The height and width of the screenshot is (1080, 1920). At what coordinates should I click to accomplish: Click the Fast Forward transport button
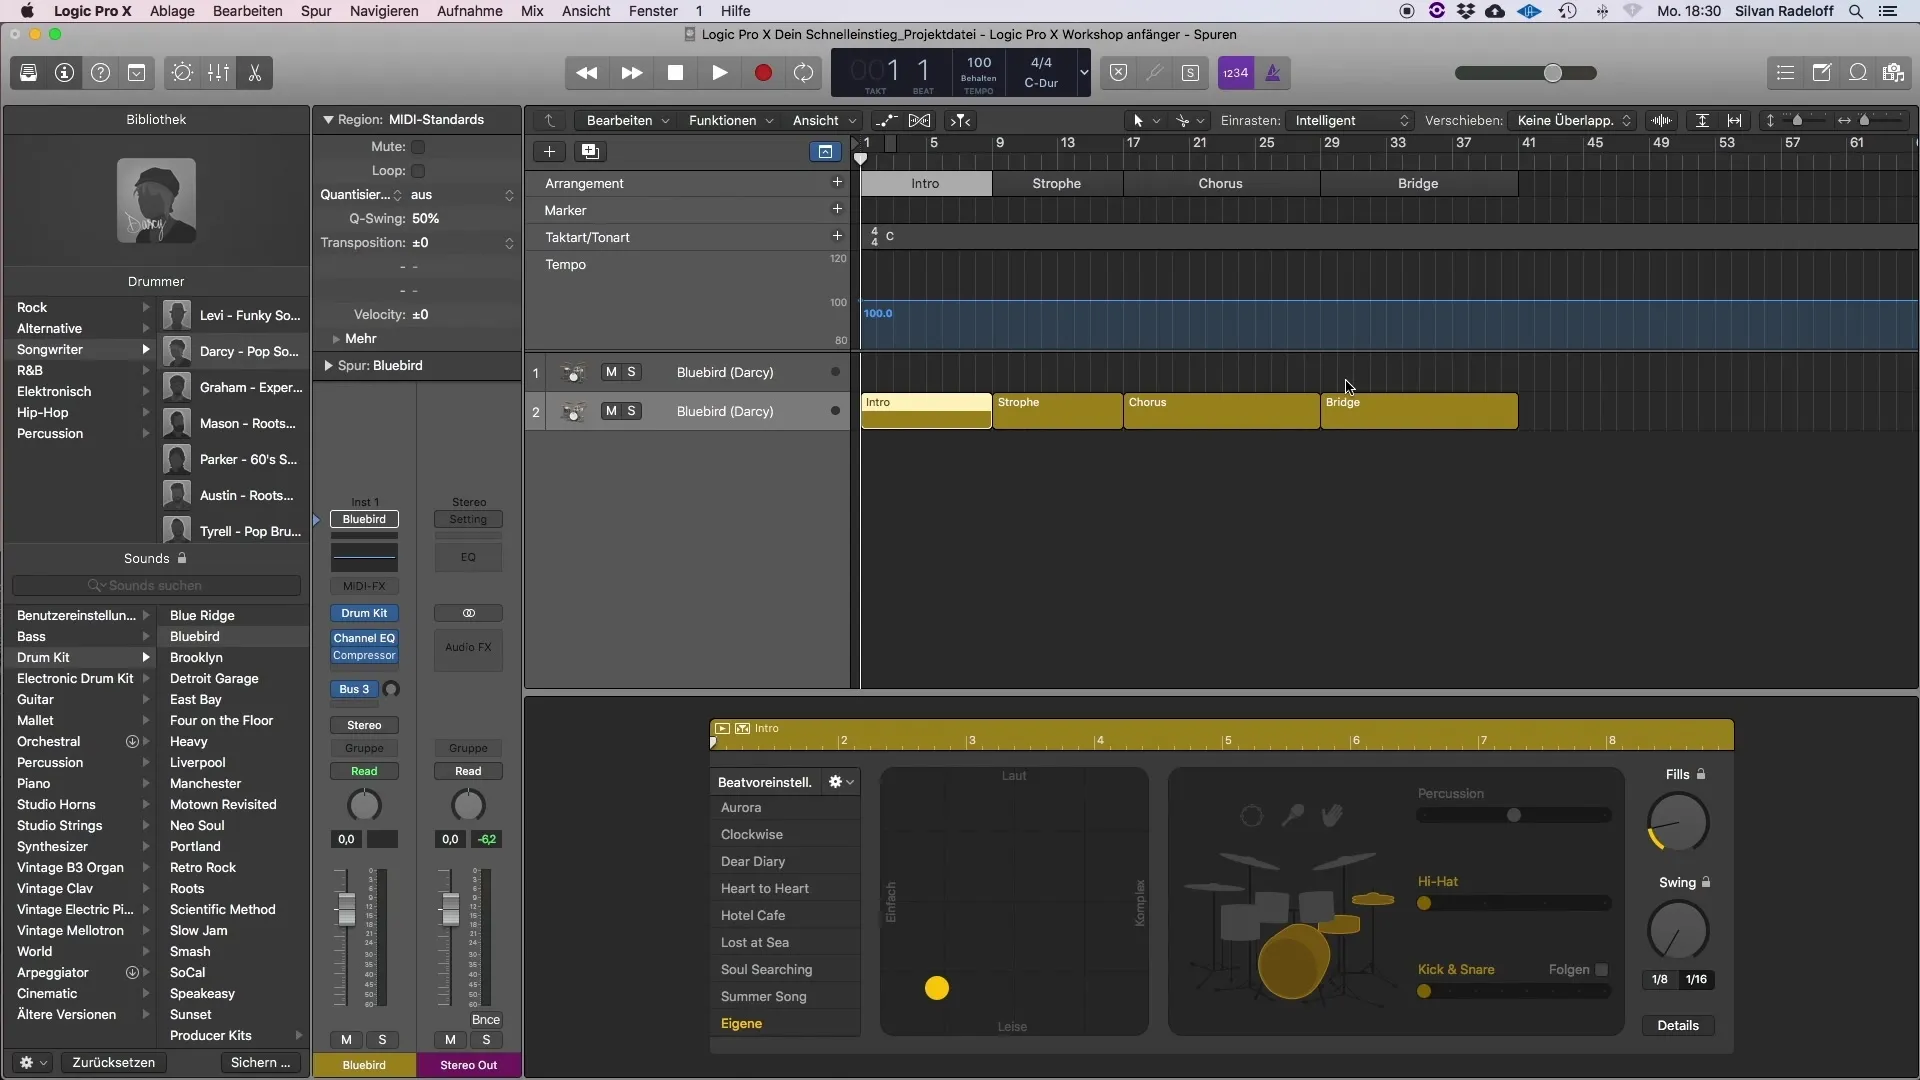[631, 73]
